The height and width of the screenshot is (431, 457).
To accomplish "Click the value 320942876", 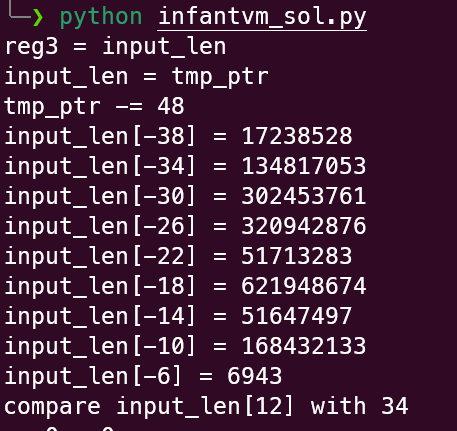I will pyautogui.click(x=304, y=226).
